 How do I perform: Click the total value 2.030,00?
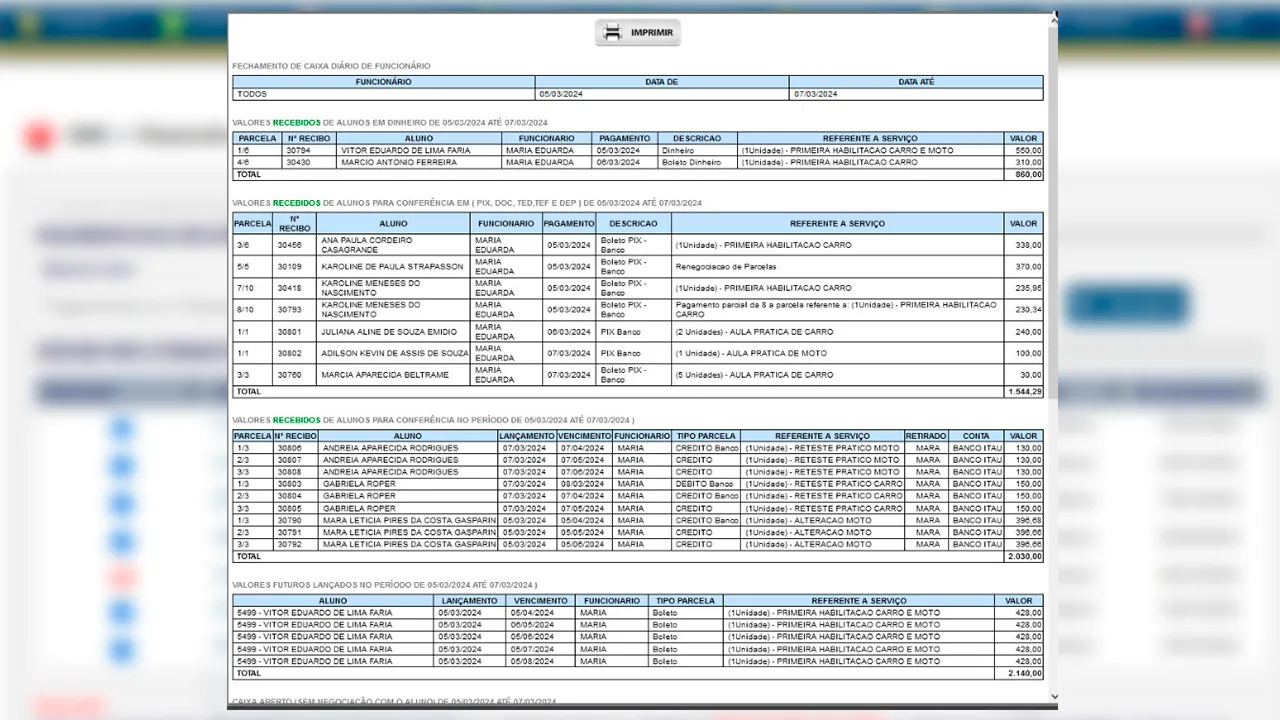click(1024, 557)
